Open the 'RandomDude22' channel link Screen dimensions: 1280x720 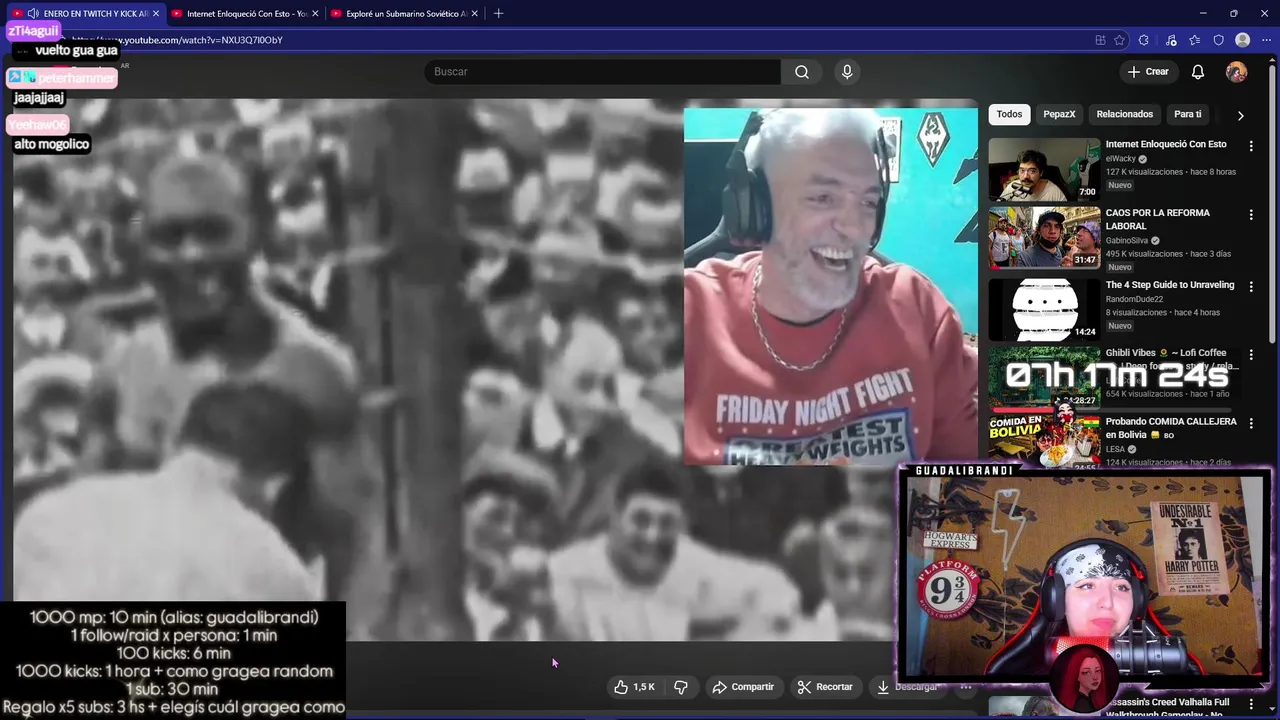coord(1135,299)
